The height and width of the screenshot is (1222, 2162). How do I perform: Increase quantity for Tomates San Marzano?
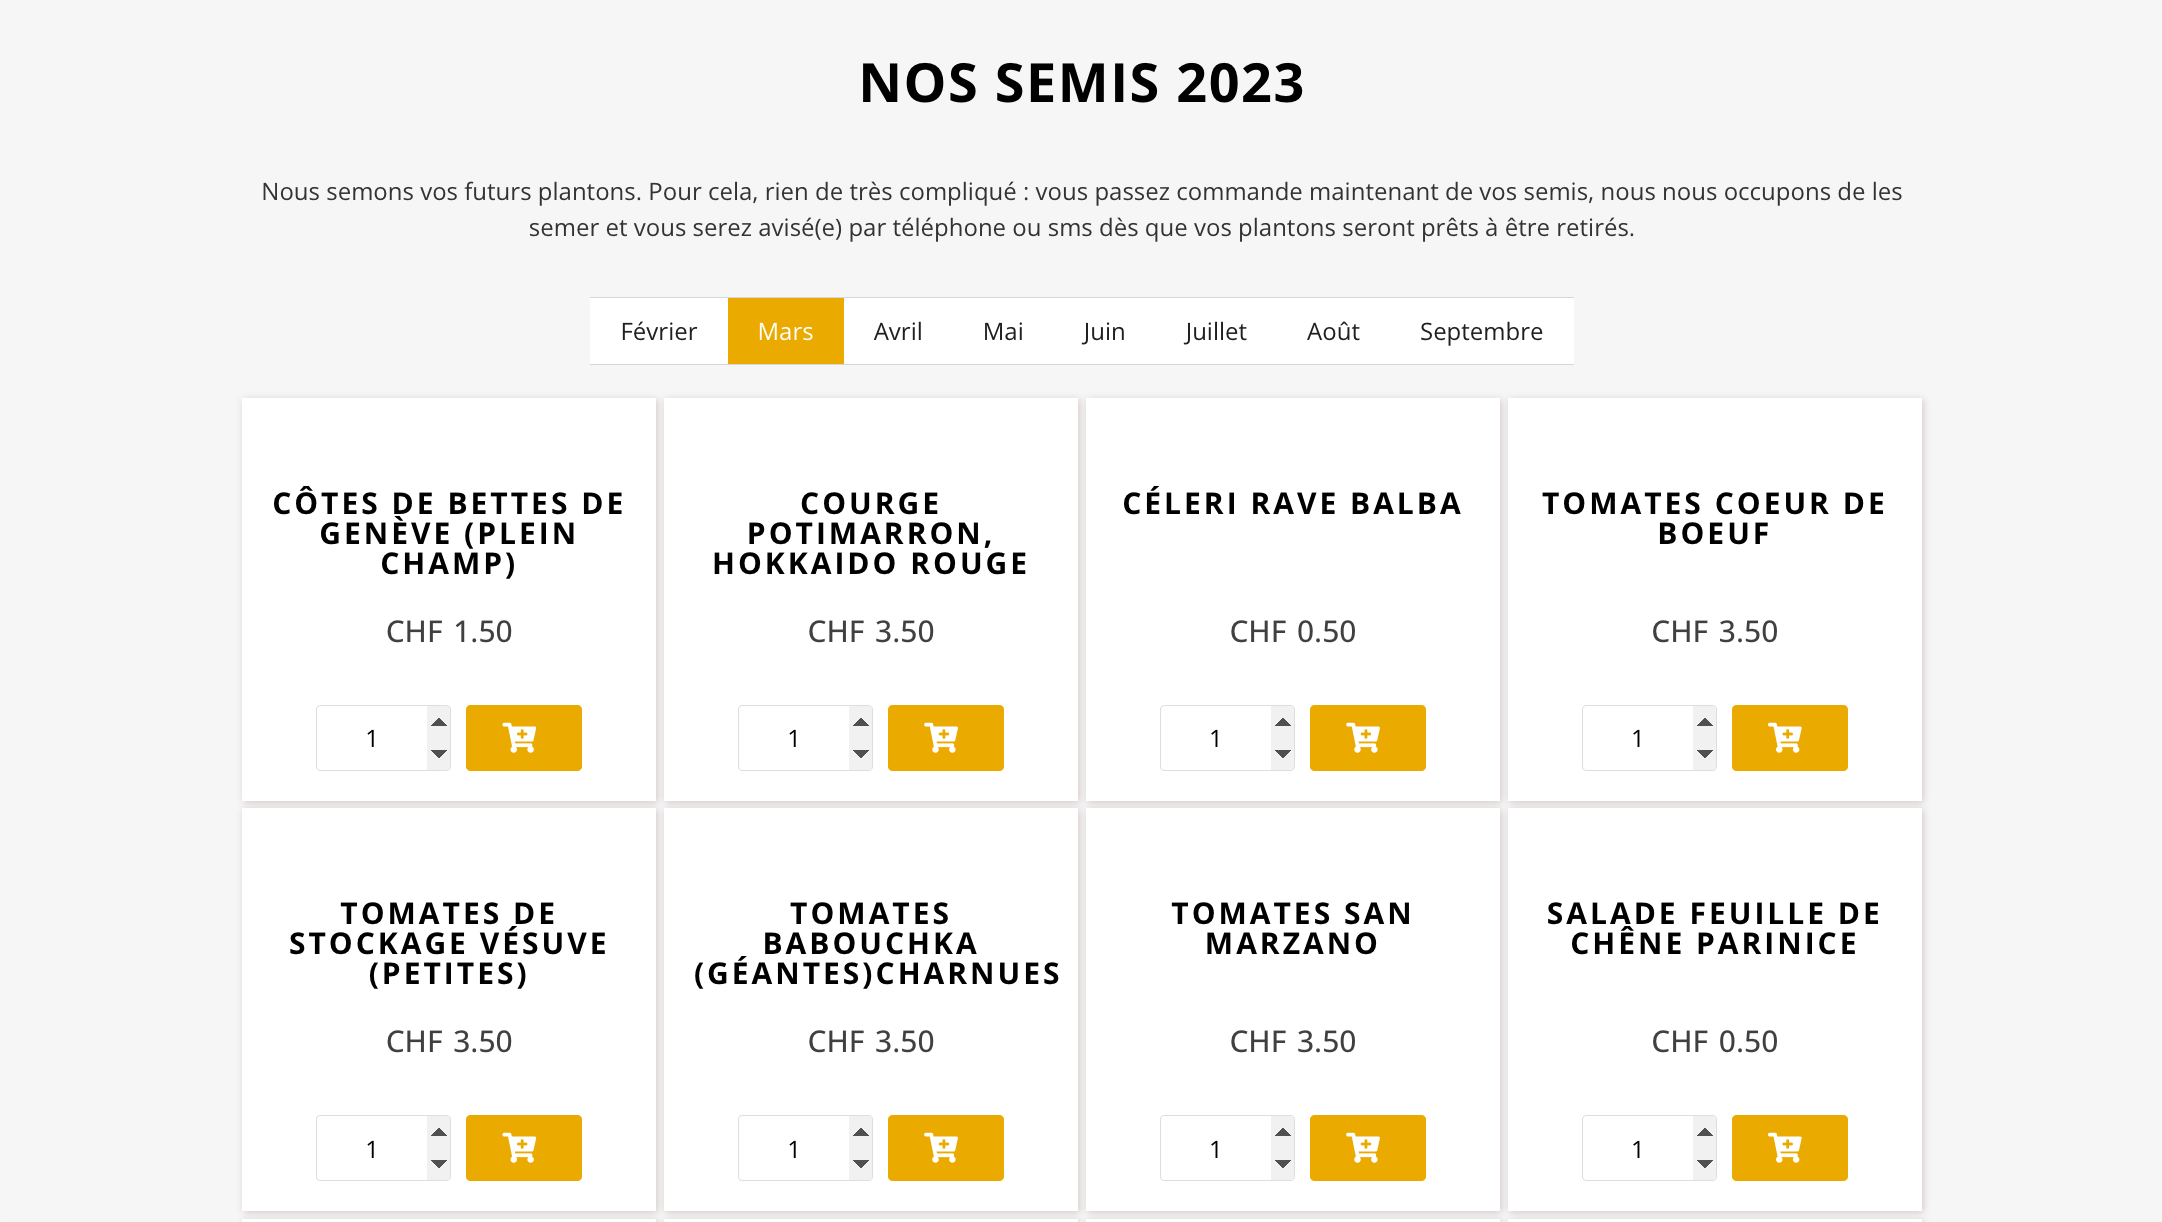coord(1283,1132)
